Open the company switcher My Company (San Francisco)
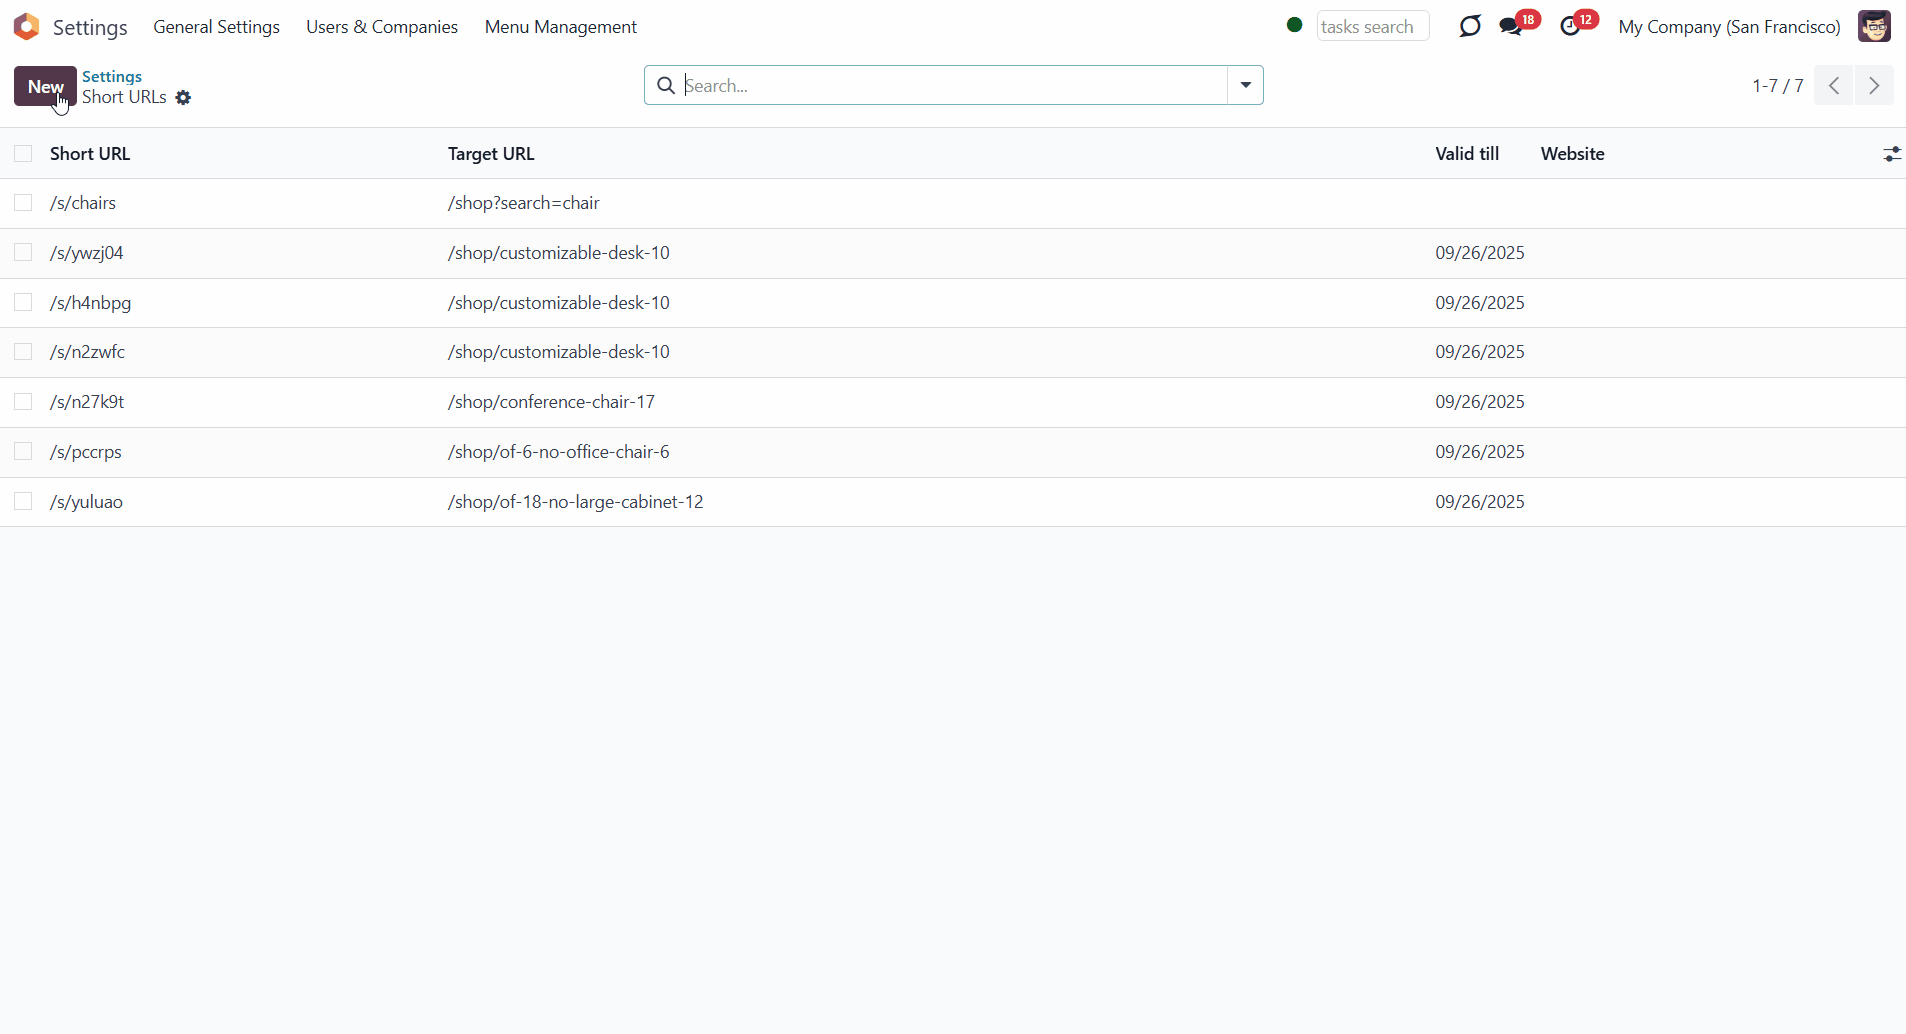 [1729, 27]
